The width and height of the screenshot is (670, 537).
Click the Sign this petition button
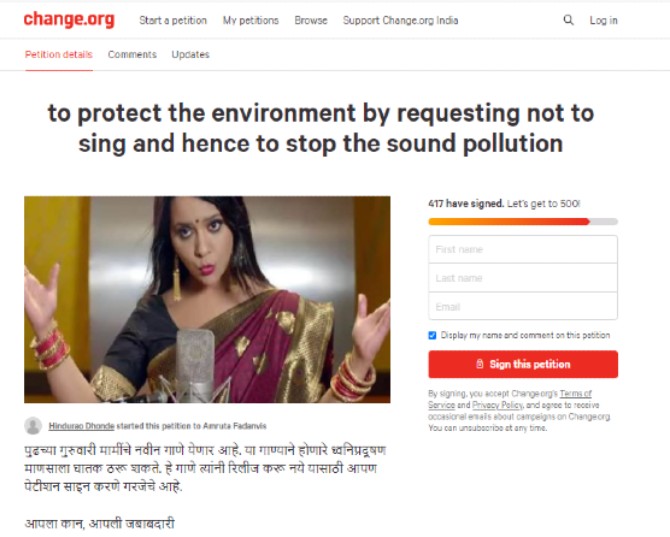pos(523,364)
